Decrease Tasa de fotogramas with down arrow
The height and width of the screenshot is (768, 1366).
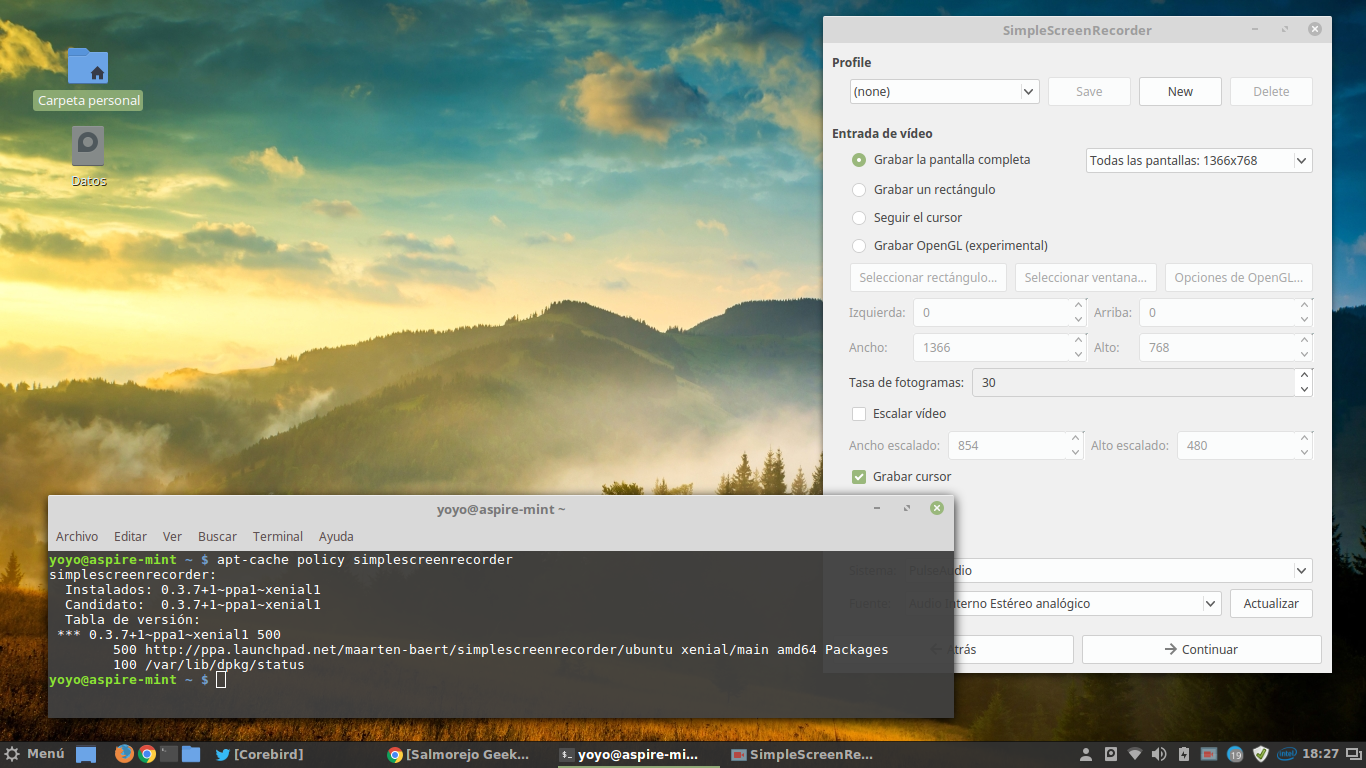[x=1303, y=389]
